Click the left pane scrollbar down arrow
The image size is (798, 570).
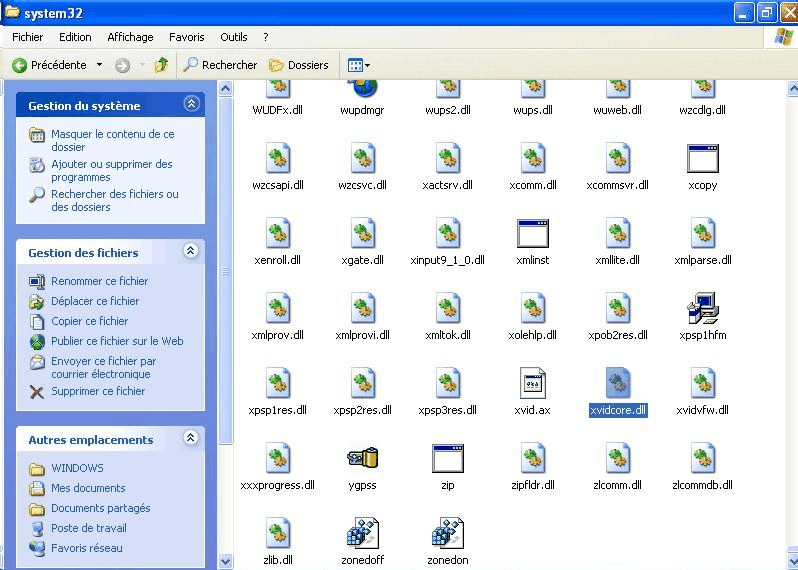[225, 561]
